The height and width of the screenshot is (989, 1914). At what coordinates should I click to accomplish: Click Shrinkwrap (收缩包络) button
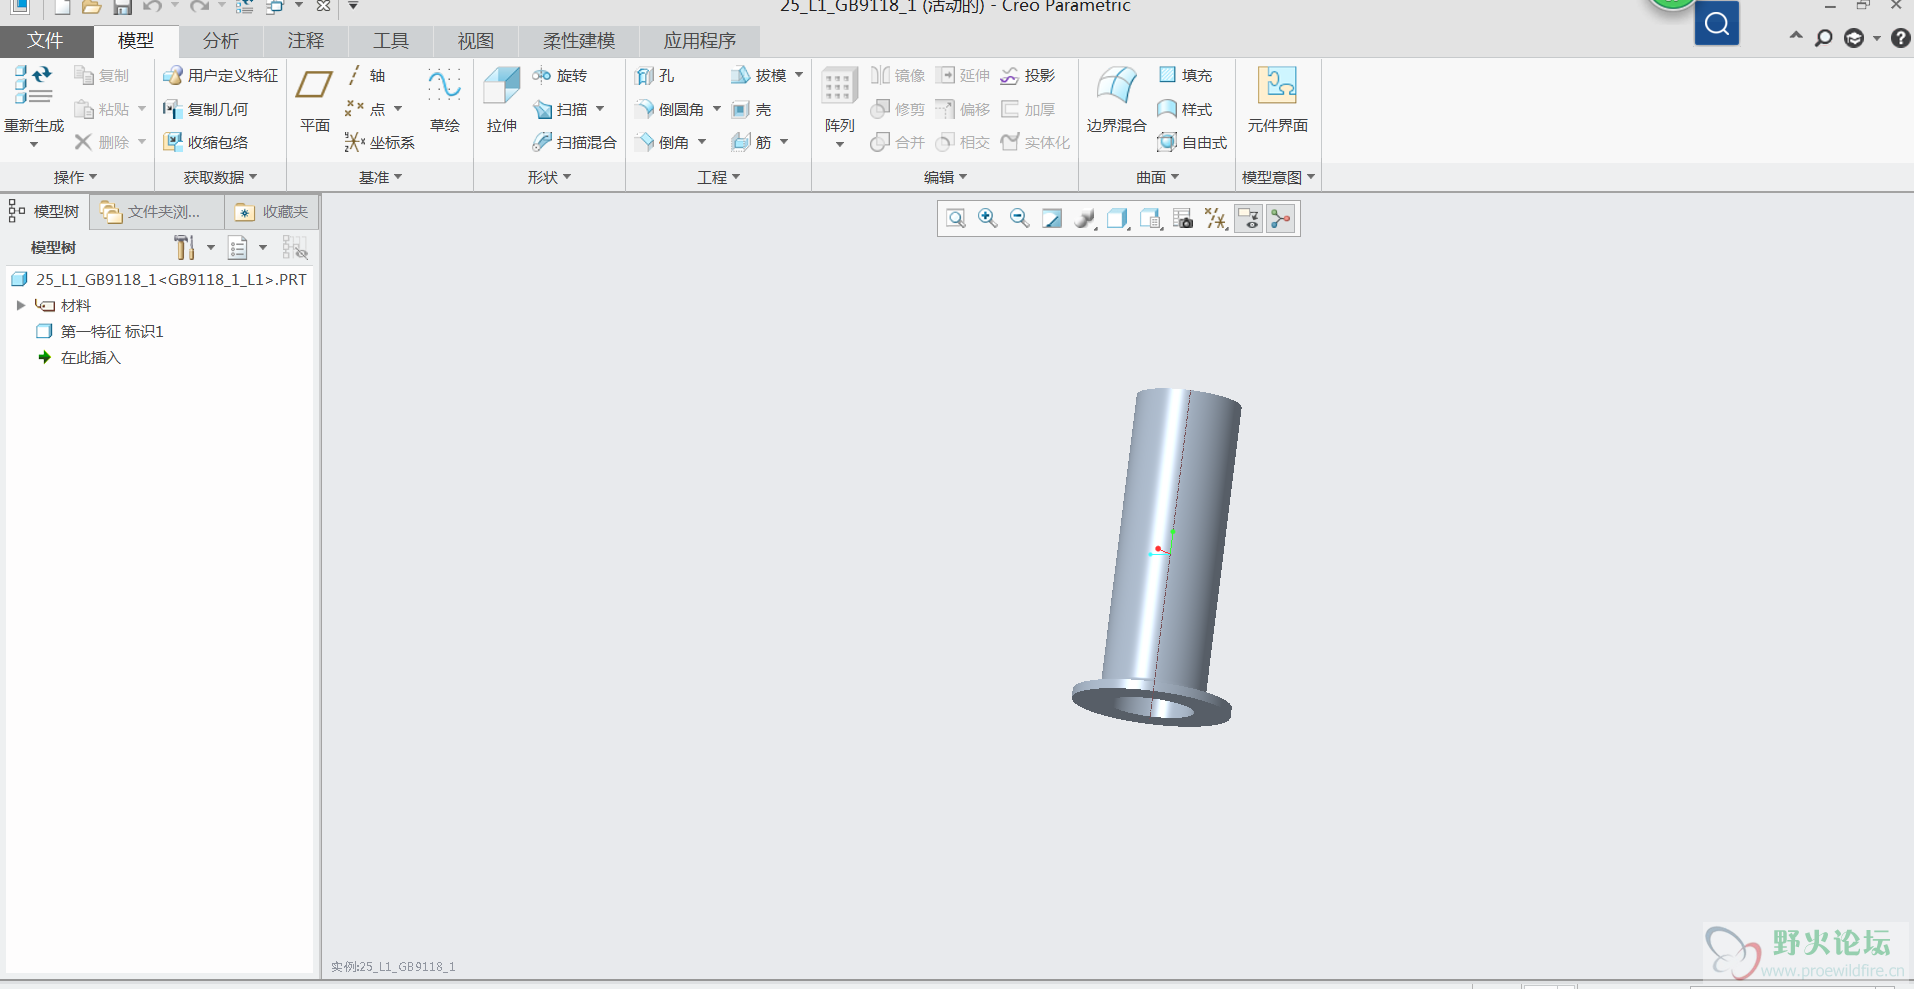pyautogui.click(x=205, y=142)
